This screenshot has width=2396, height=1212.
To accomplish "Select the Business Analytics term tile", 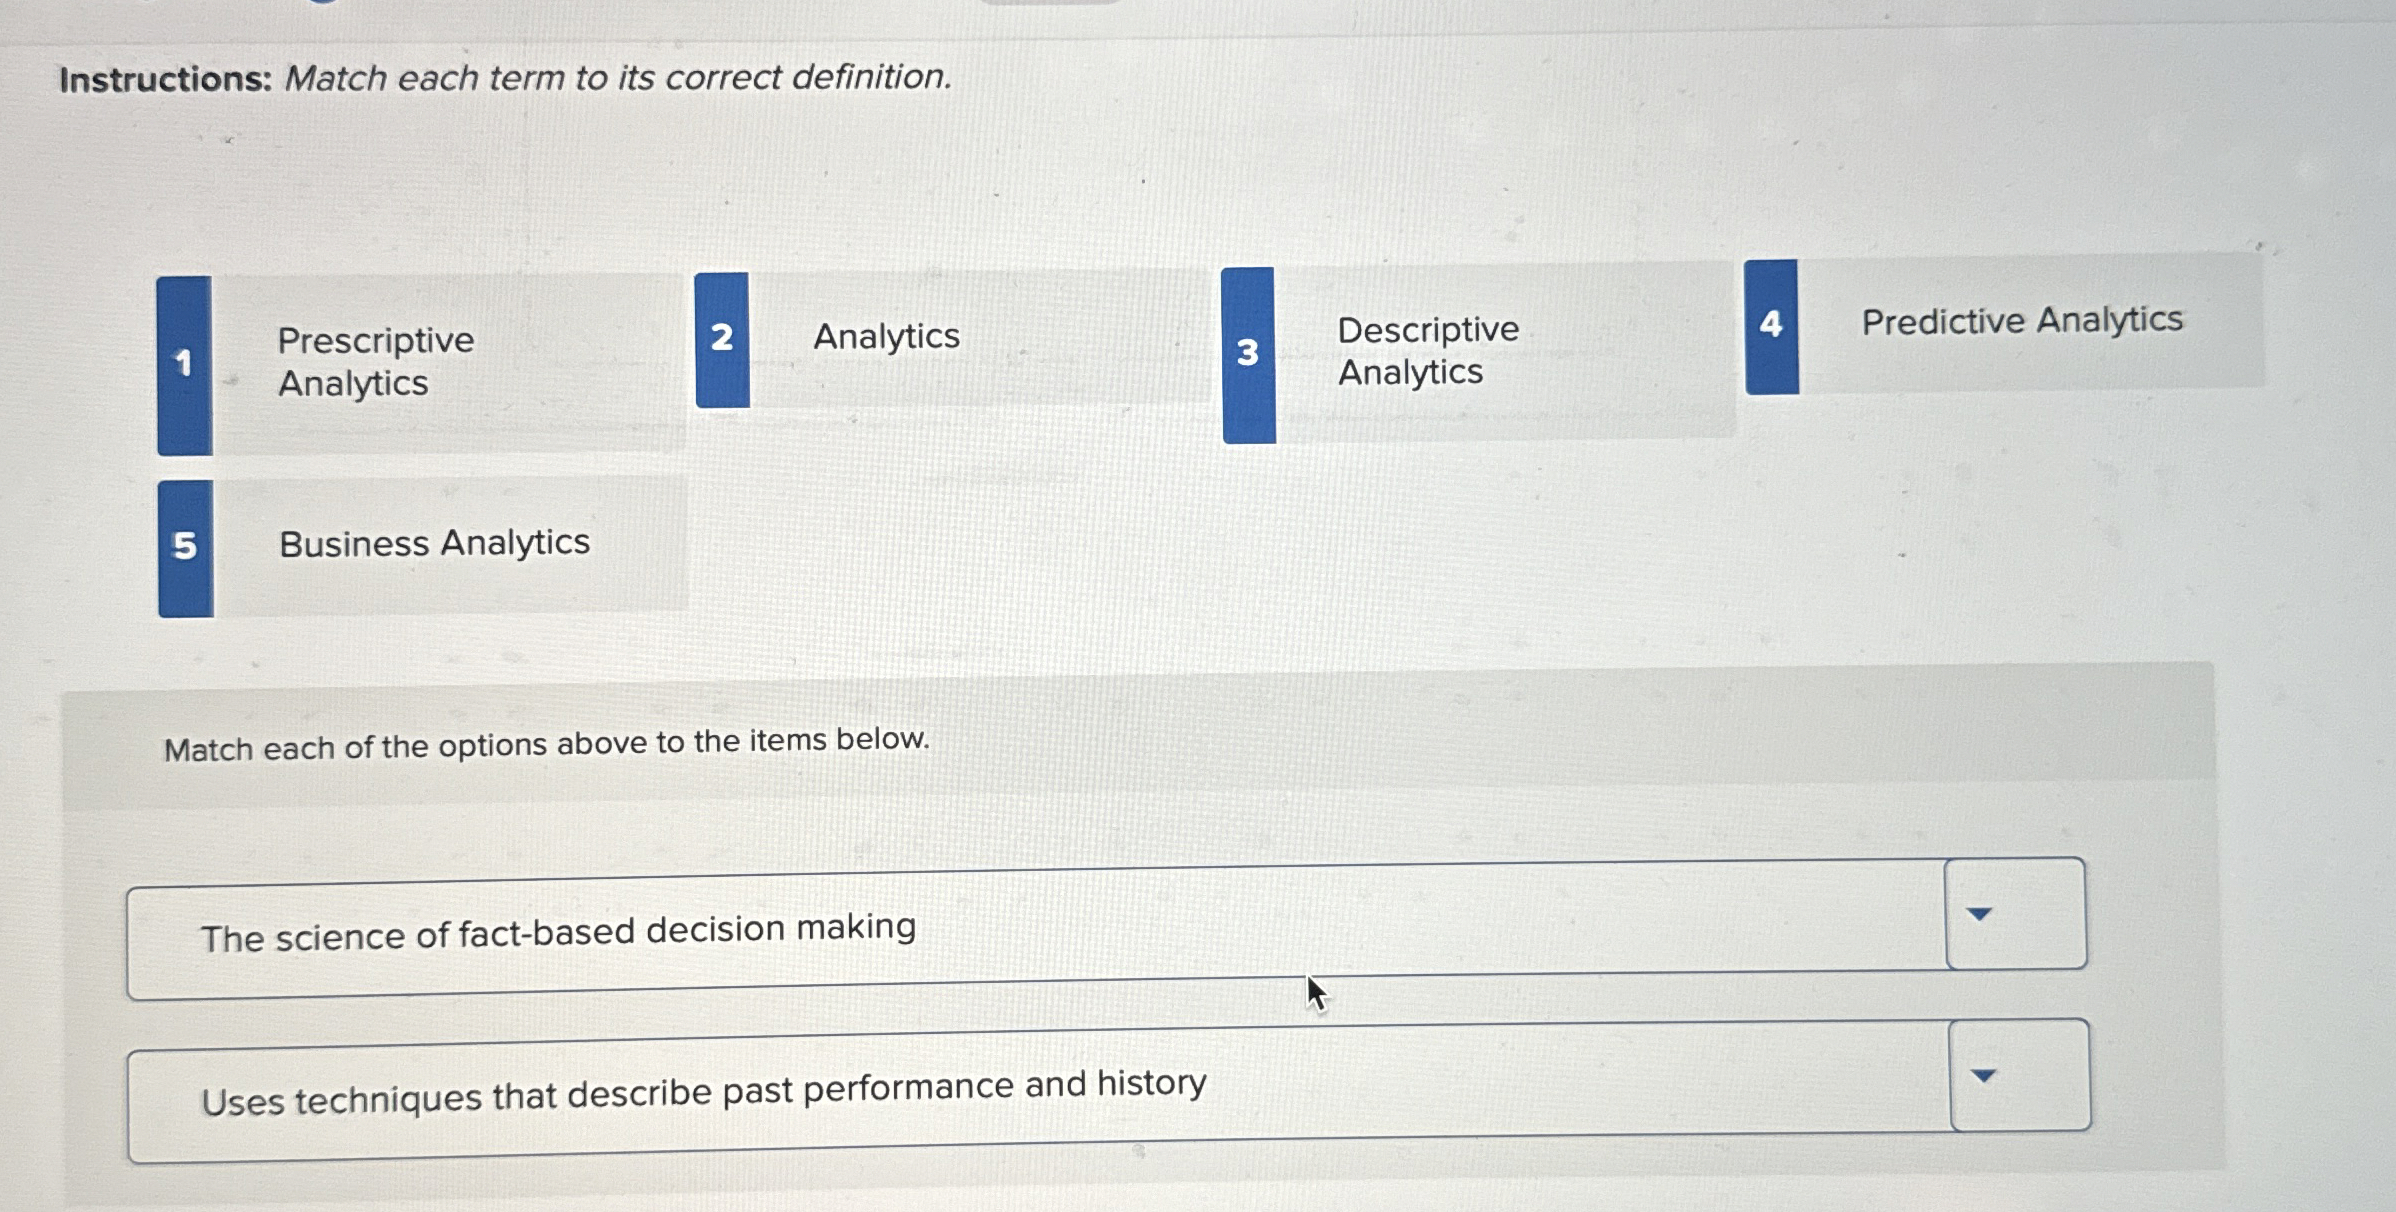I will point(432,543).
